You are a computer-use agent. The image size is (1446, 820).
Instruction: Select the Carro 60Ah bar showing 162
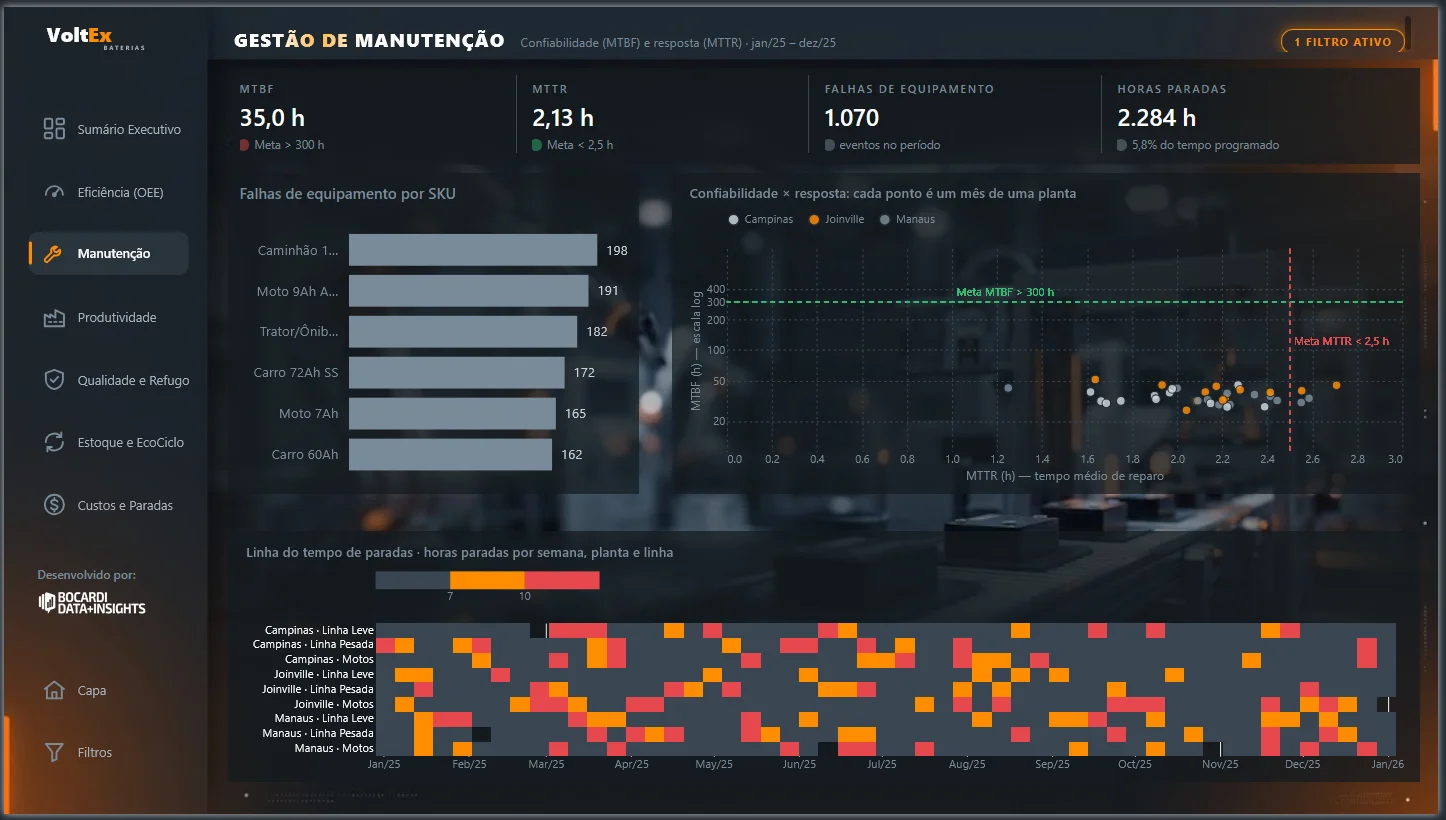[450, 455]
